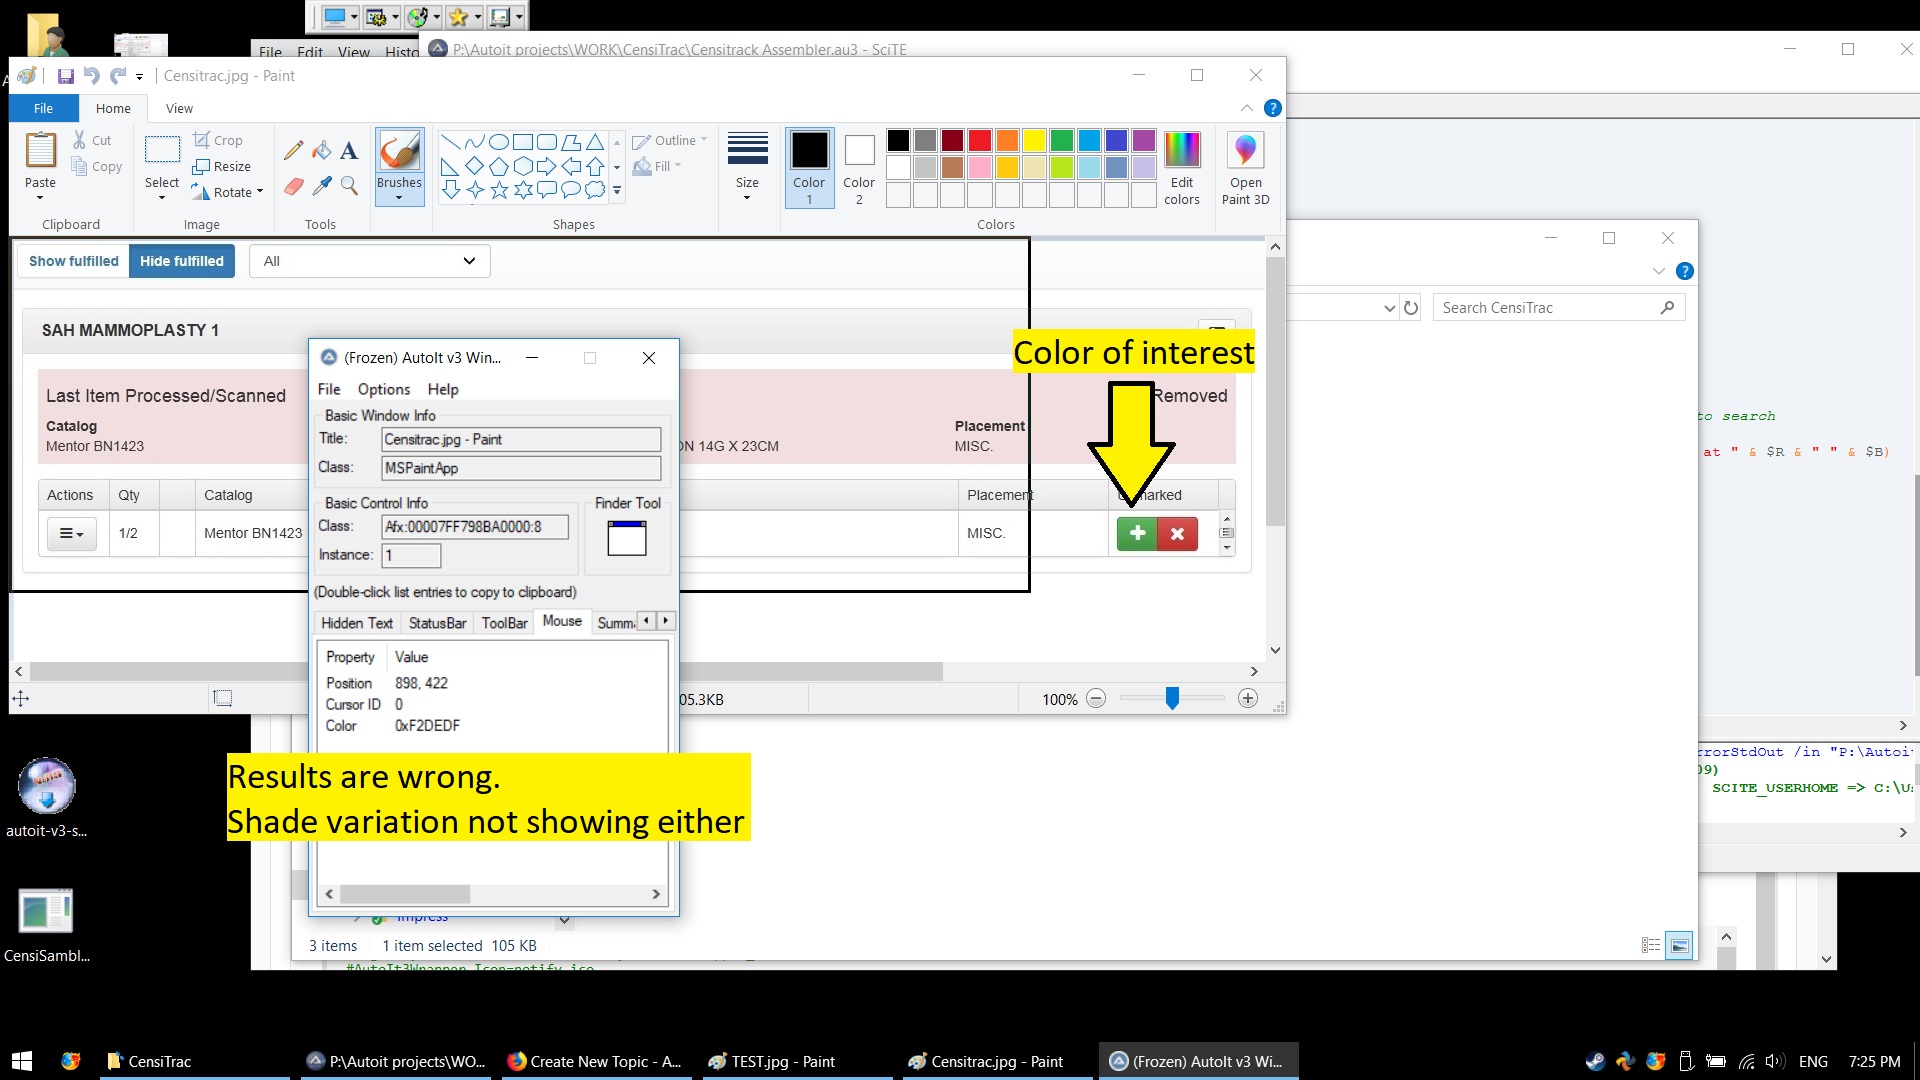1920x1080 pixels.
Task: Save the Censitrac.jpg image in Paint
Action: 65,76
